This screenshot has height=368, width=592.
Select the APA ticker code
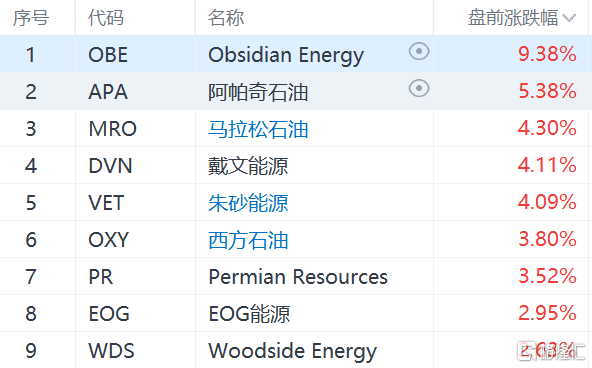108,92
